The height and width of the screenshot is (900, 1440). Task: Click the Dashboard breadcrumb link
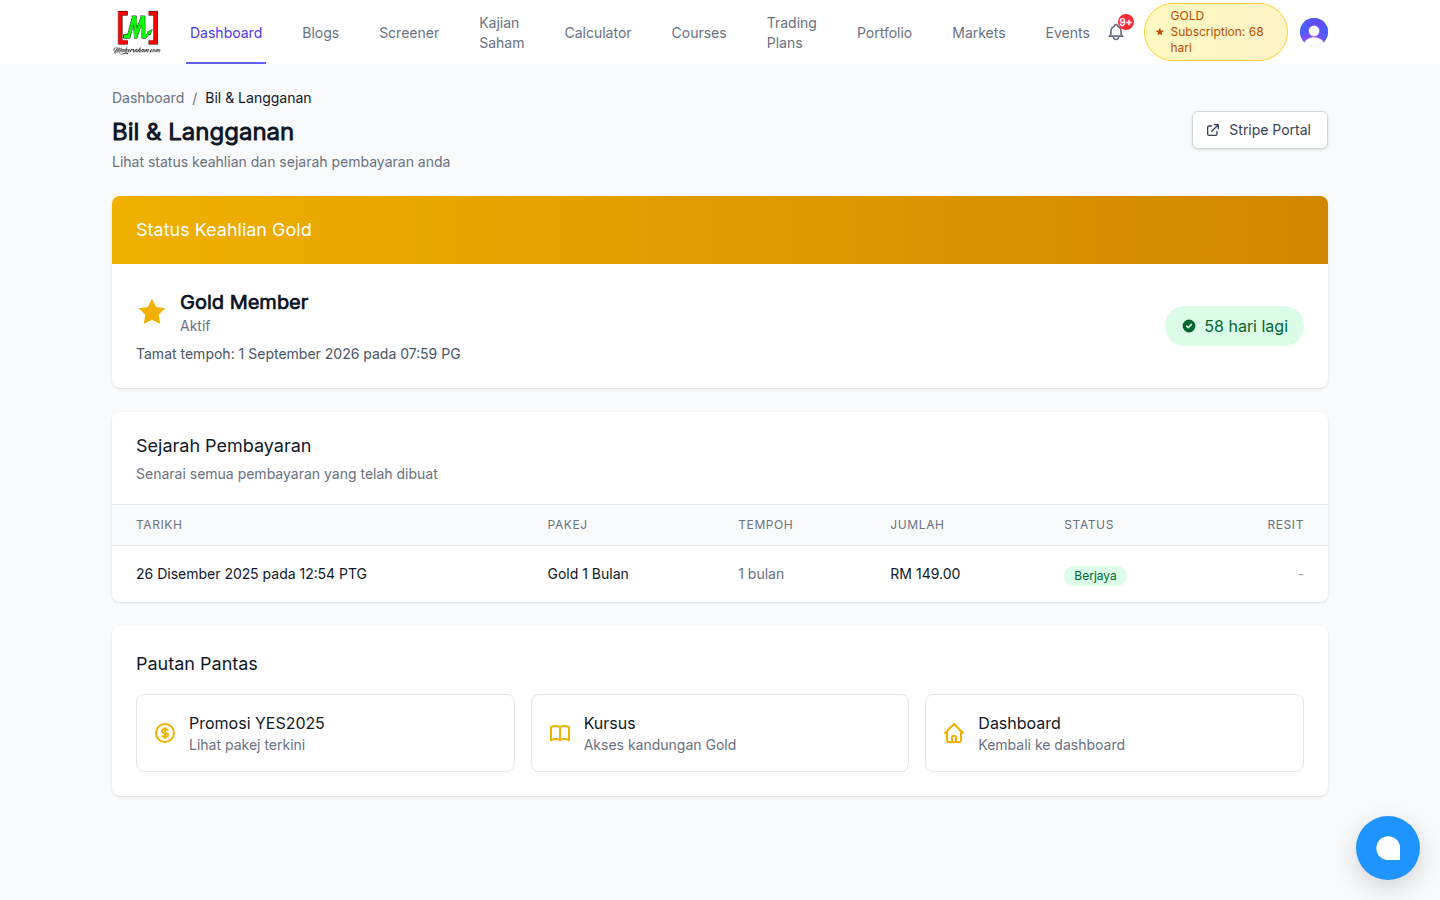(148, 98)
